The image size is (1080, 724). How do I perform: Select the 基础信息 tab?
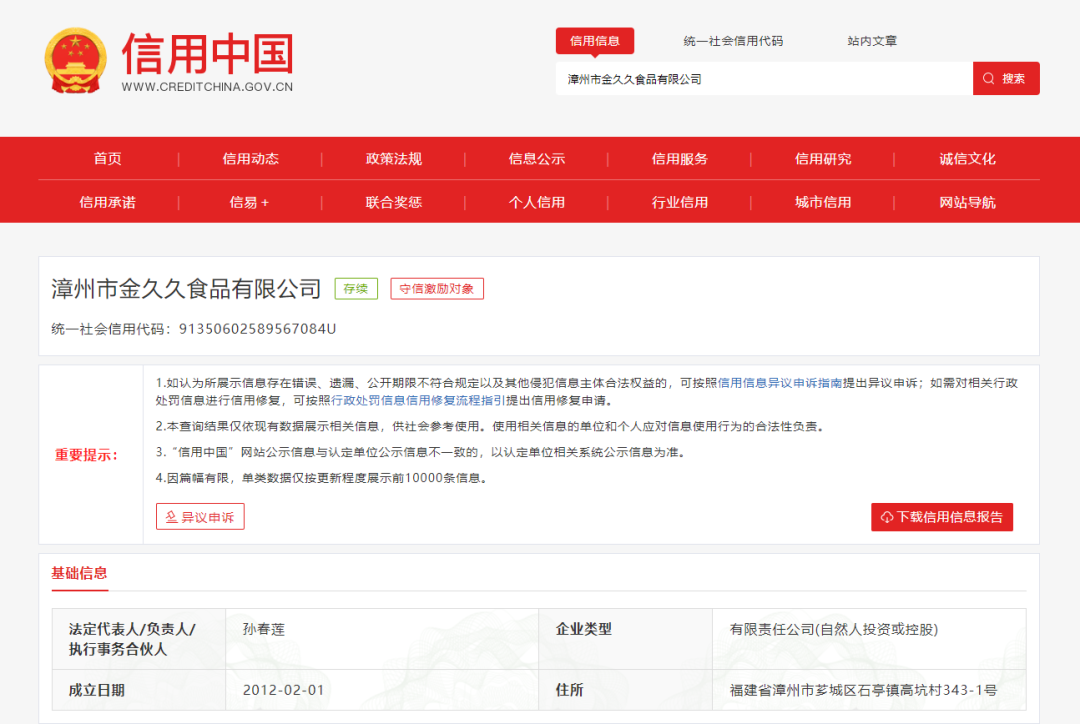[x=80, y=573]
